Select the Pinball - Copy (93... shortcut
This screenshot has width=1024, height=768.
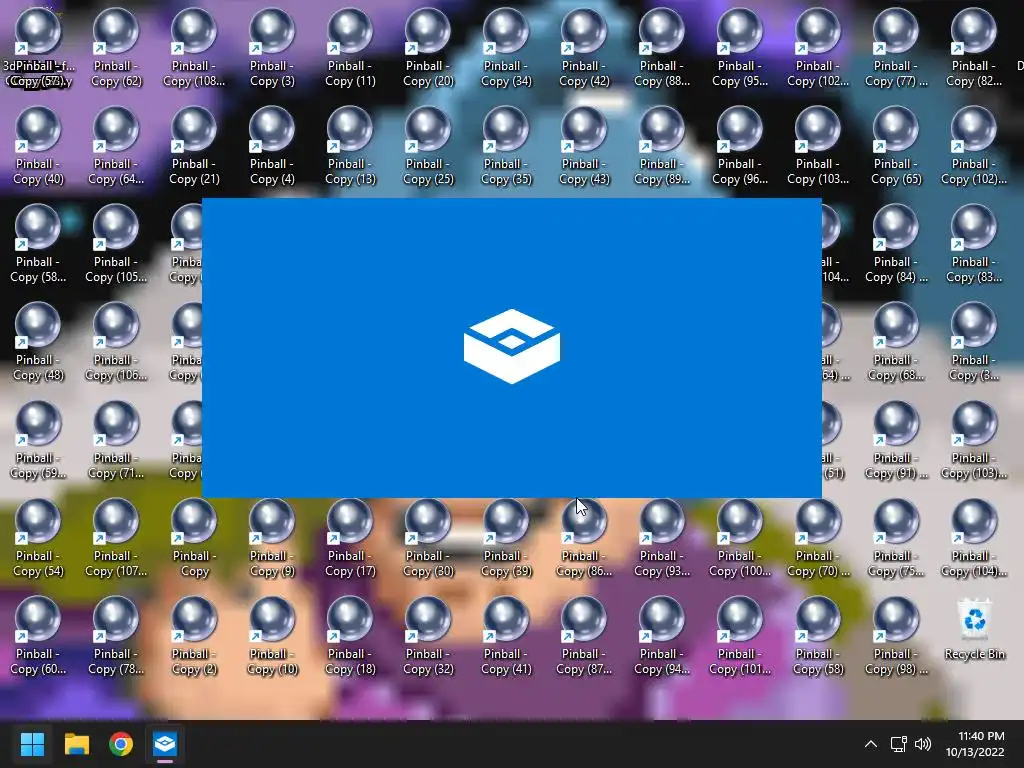click(x=662, y=537)
